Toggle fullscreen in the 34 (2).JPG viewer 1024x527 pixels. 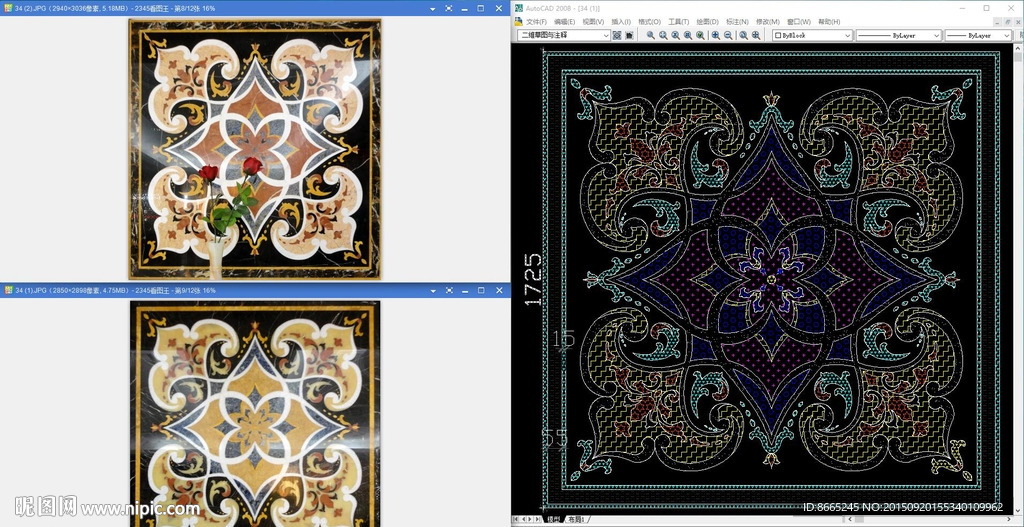[449, 8]
